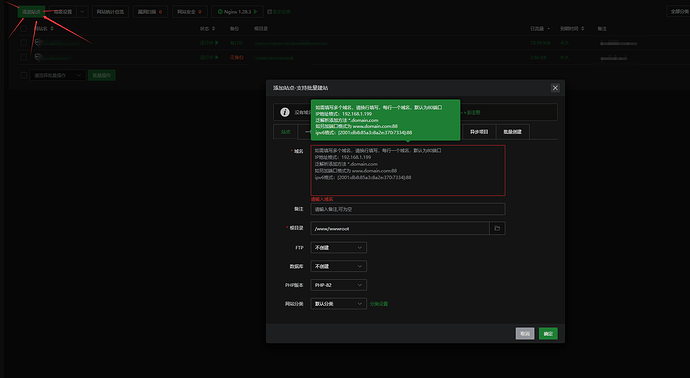
Task: Sort by the 状态 (status) column arrows
Action: click(x=213, y=29)
